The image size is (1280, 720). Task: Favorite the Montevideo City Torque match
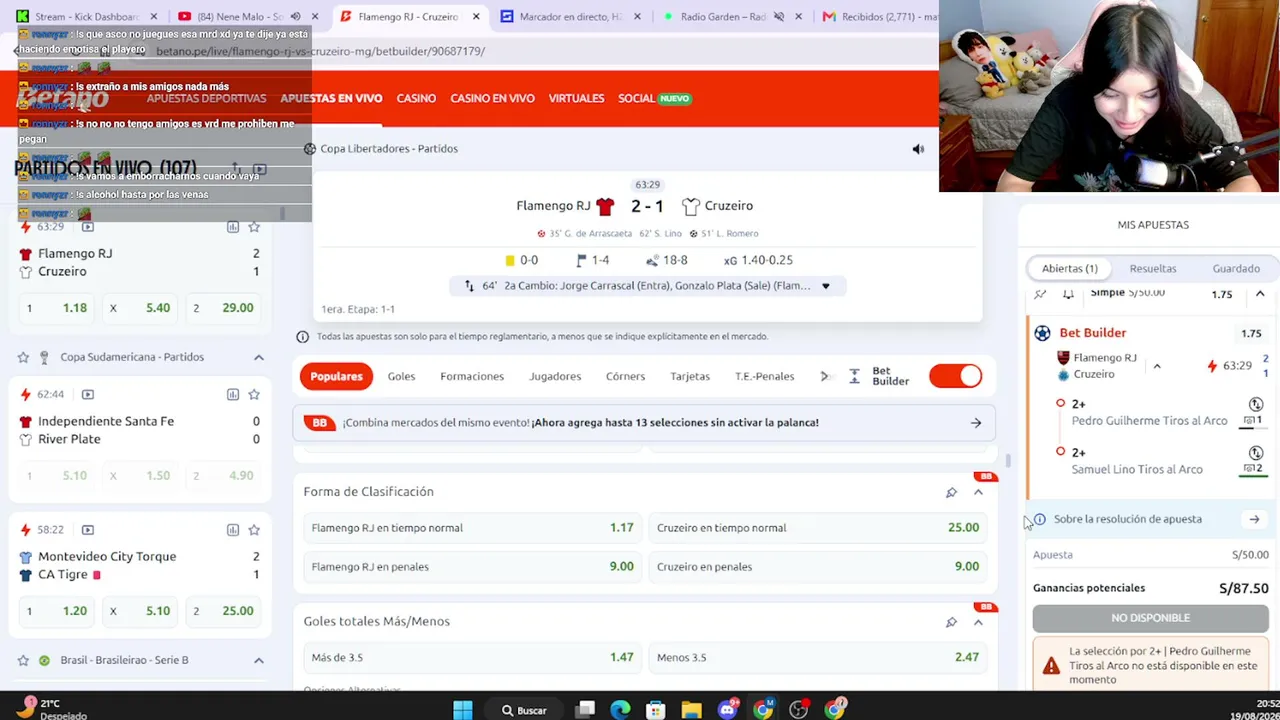(x=254, y=529)
